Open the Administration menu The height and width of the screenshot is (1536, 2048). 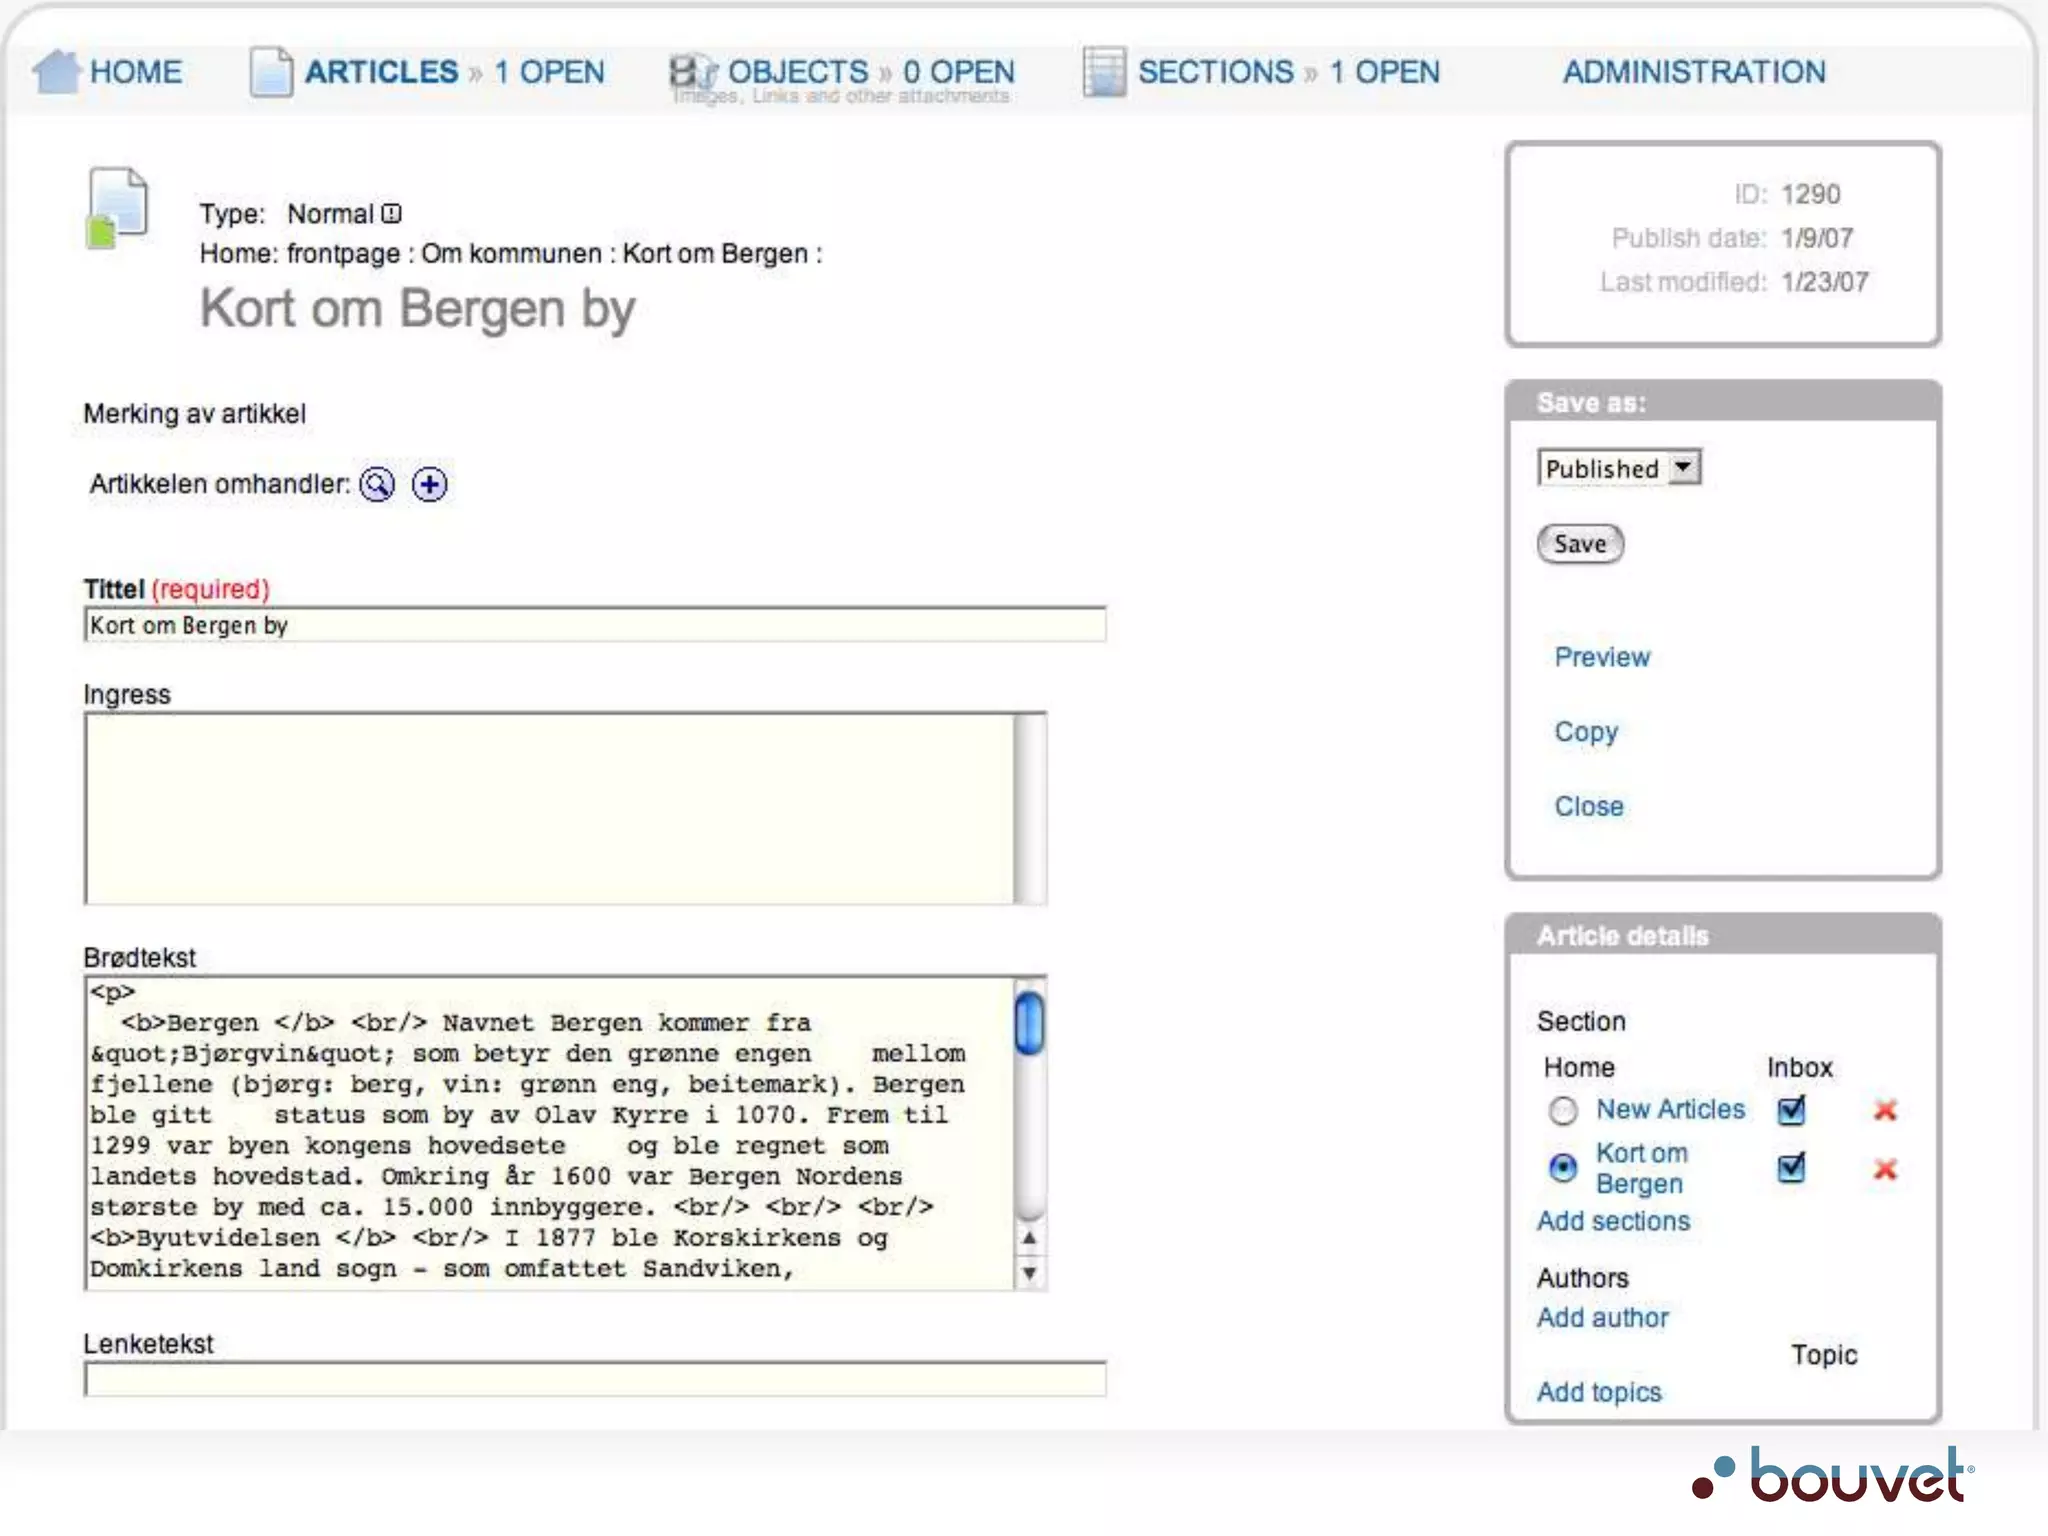click(1694, 72)
